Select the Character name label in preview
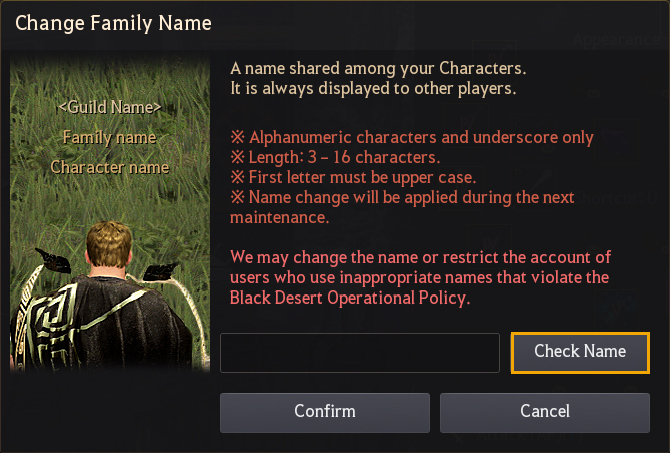This screenshot has height=453, width=670. tap(110, 167)
